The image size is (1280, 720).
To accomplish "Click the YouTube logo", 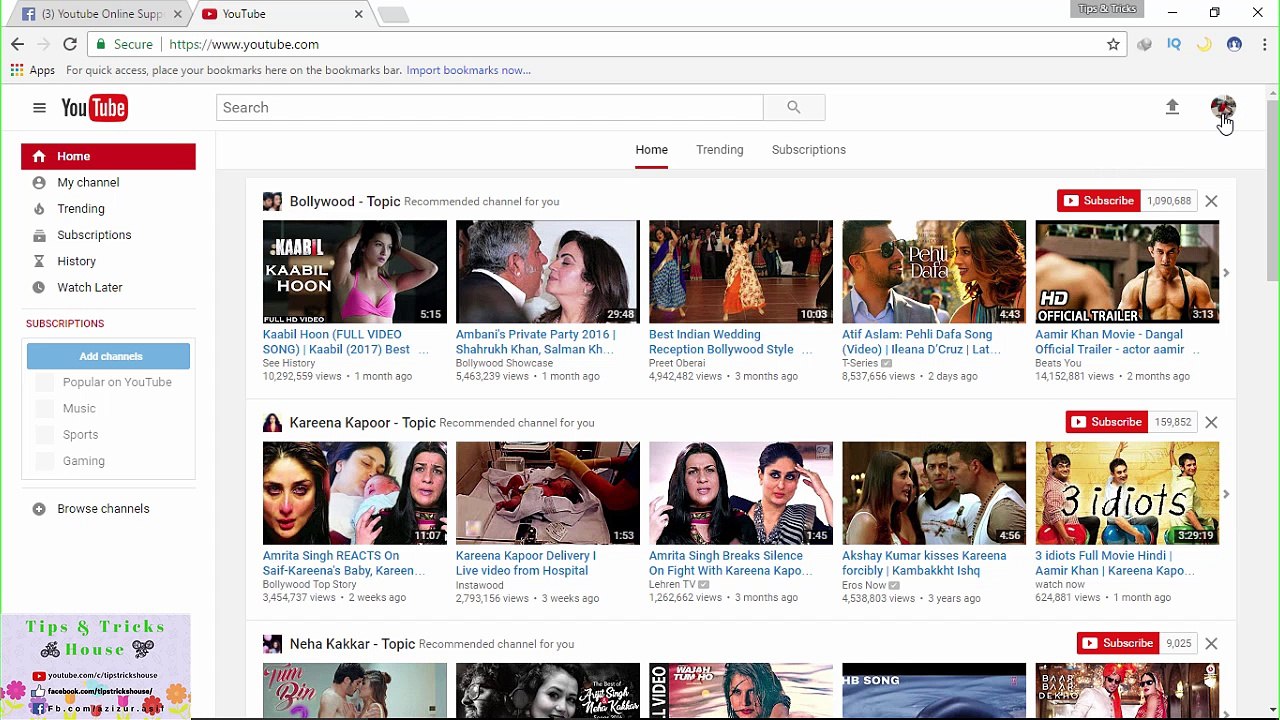I will click(x=94, y=108).
